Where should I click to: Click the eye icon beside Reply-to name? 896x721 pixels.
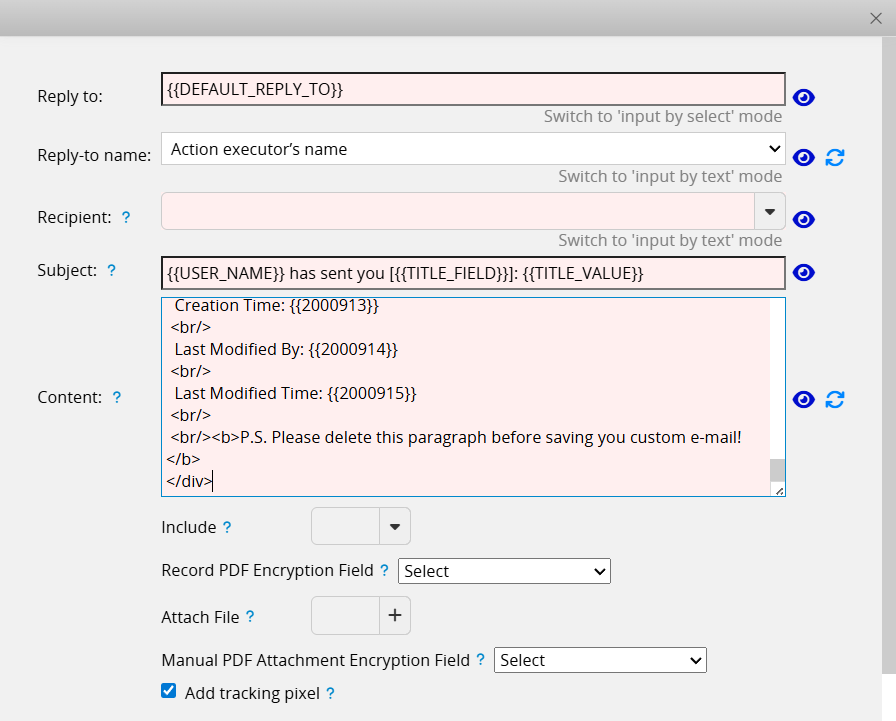pos(803,158)
